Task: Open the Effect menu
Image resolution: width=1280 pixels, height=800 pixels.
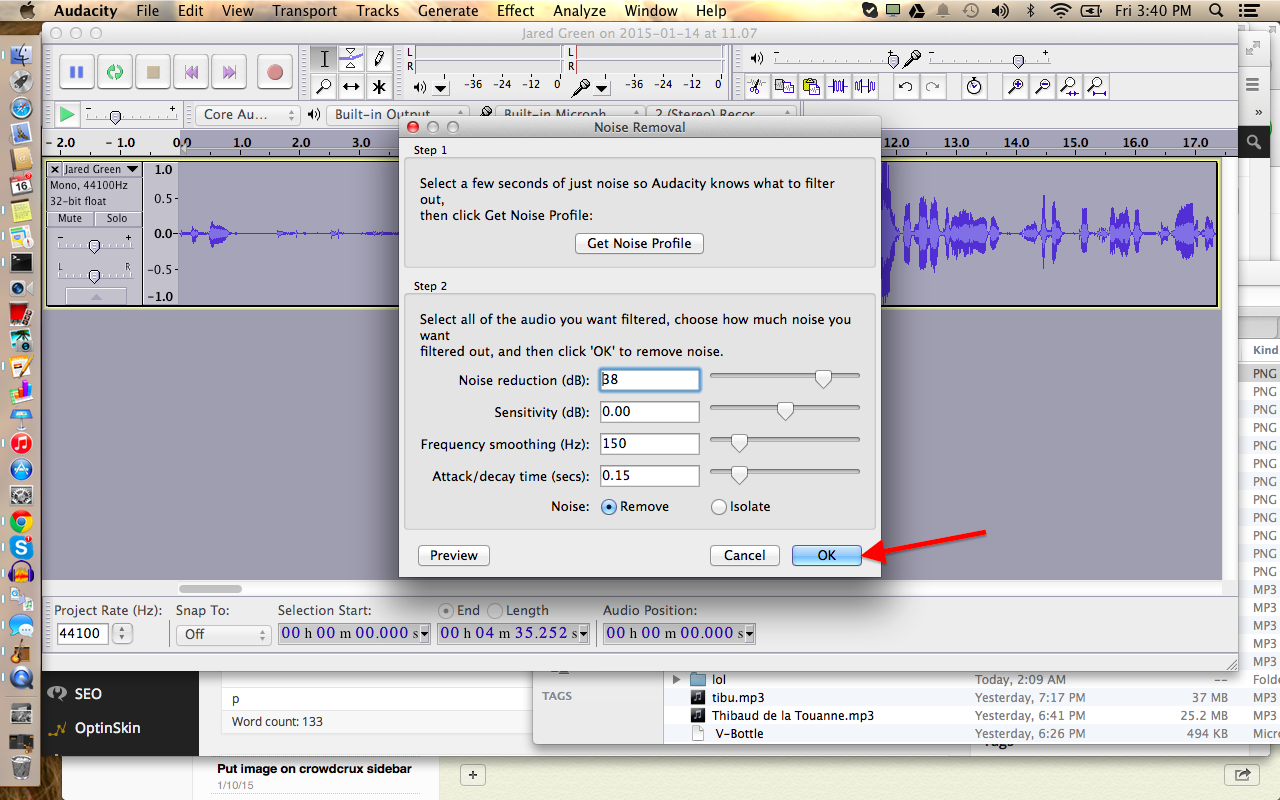Action: (515, 11)
